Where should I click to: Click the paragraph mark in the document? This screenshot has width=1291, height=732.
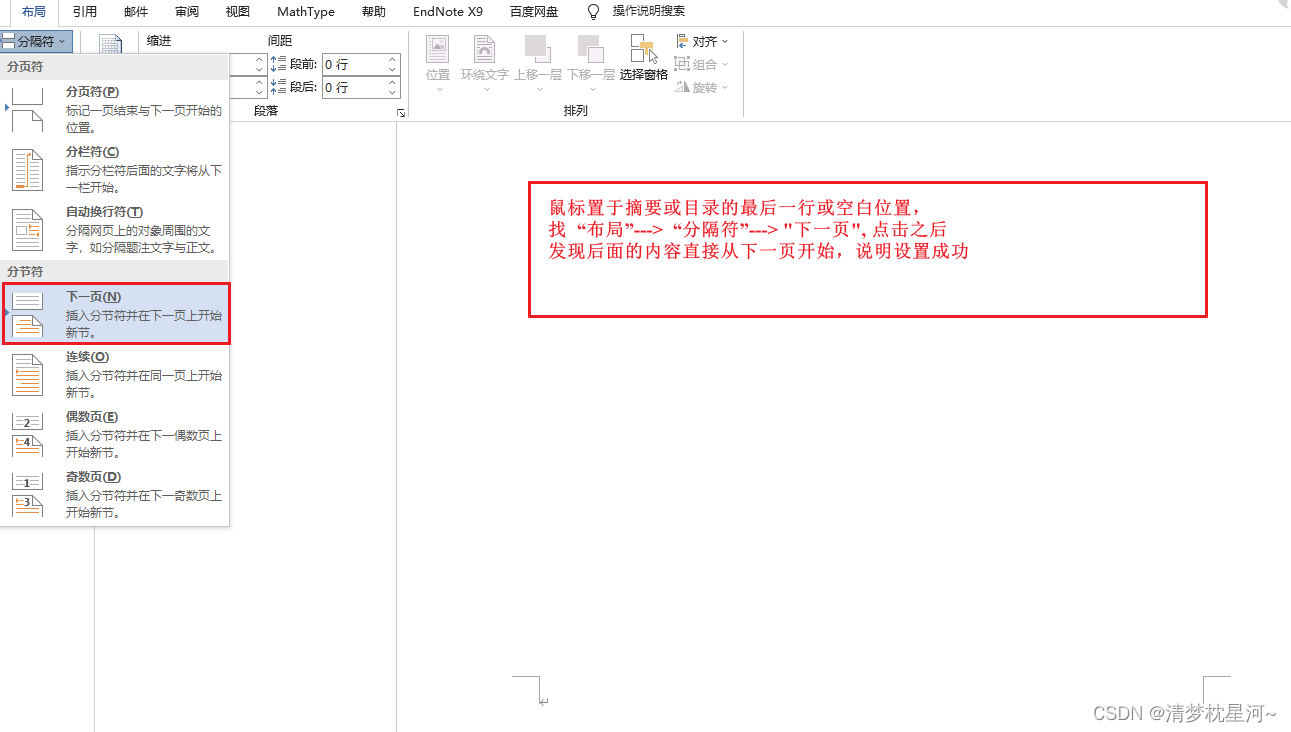[x=543, y=703]
